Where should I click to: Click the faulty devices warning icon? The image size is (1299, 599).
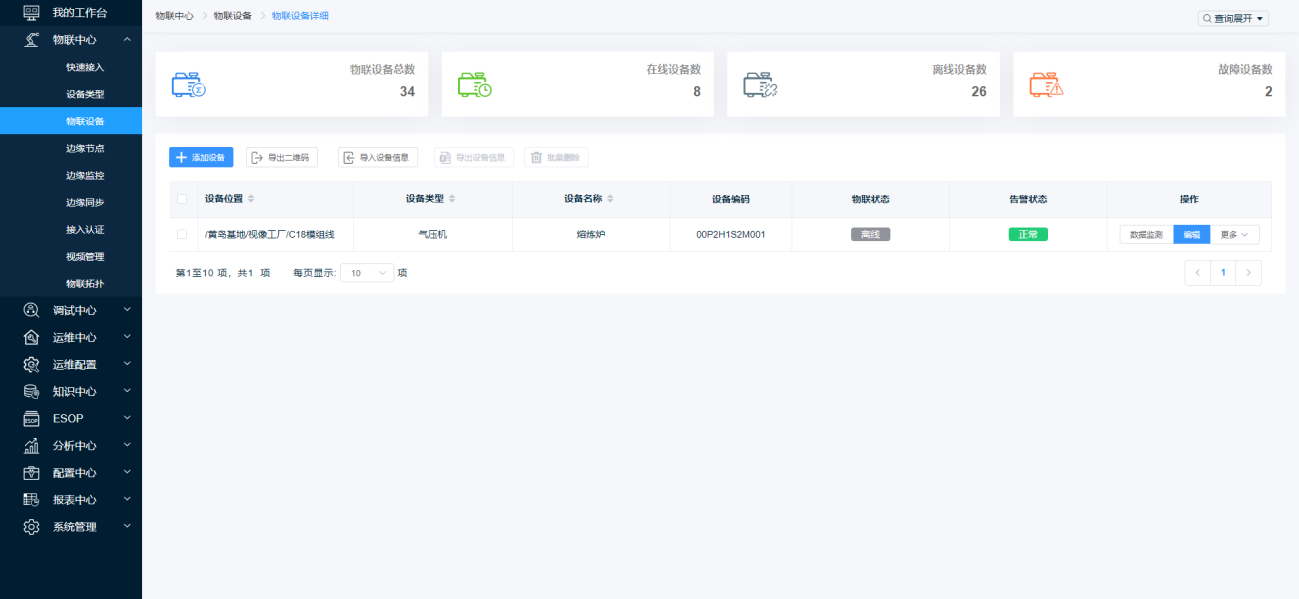click(x=1046, y=85)
